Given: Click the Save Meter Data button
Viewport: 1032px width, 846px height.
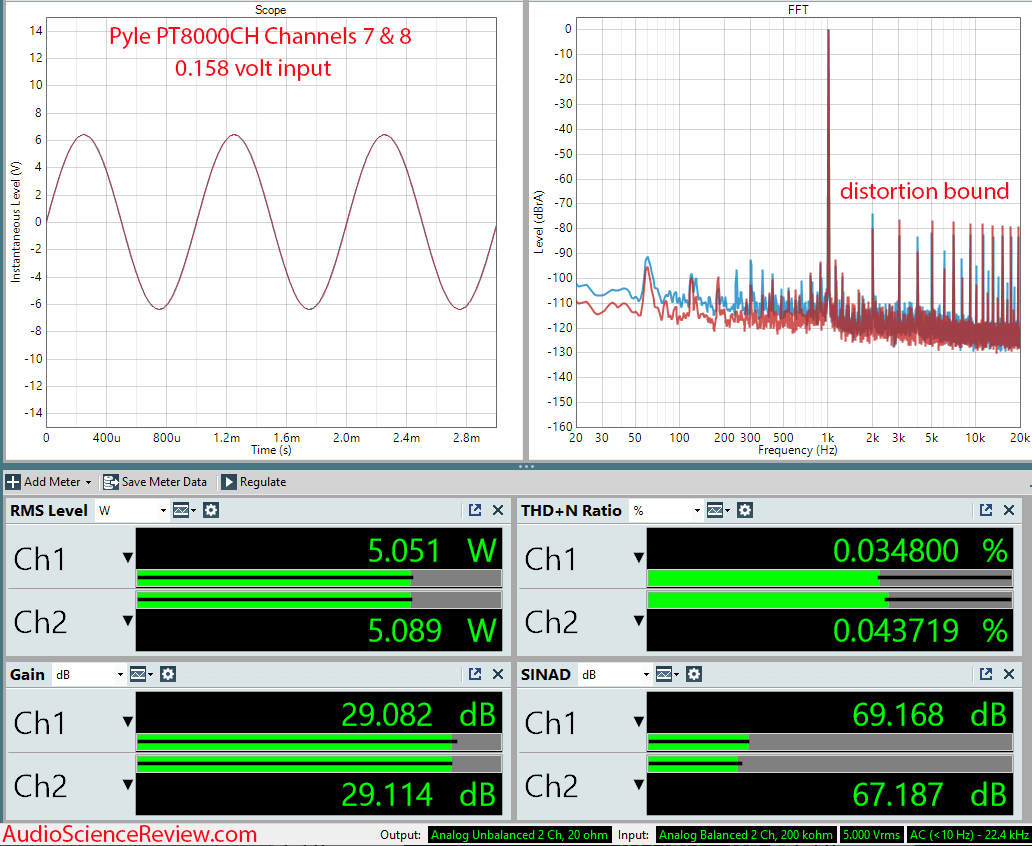Looking at the screenshot, I should coord(155,482).
